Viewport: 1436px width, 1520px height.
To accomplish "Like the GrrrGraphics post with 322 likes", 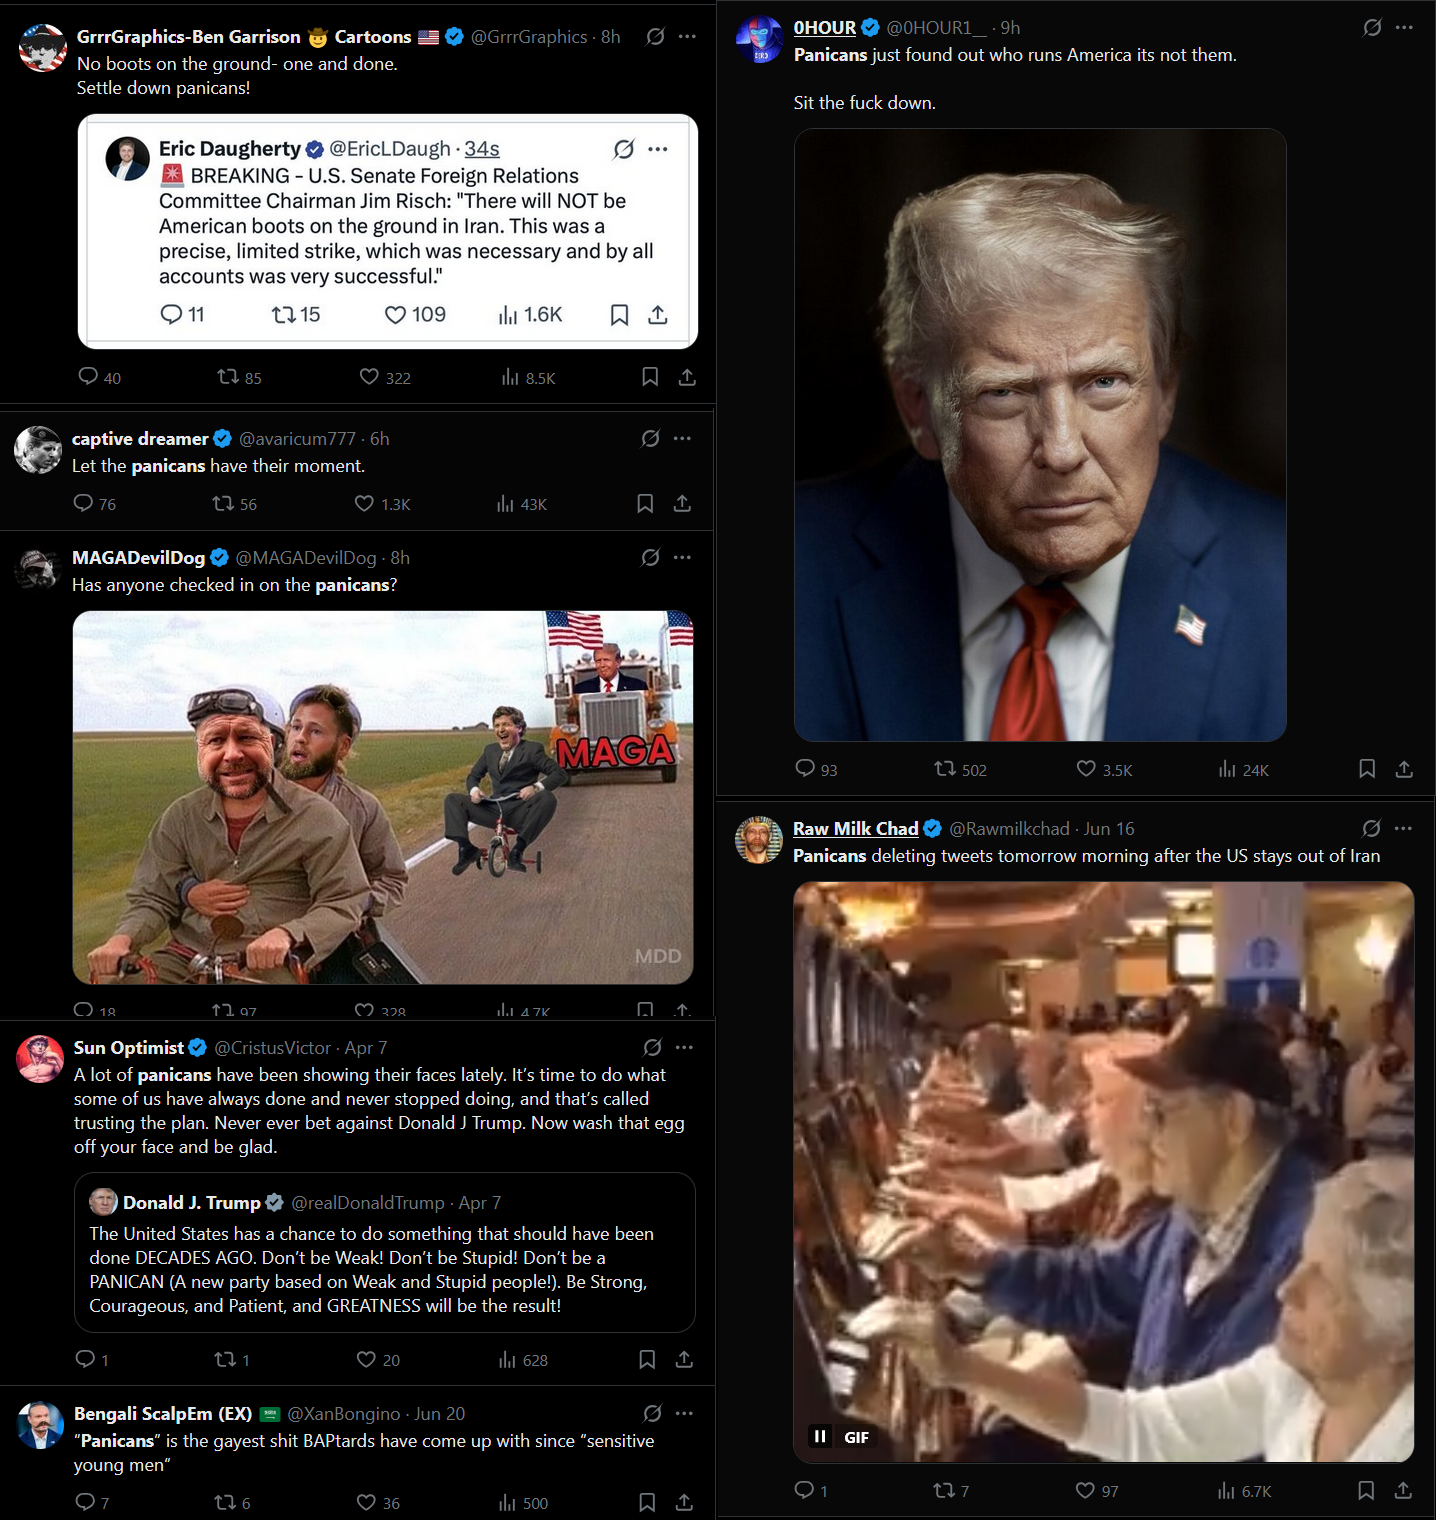I will (x=385, y=377).
